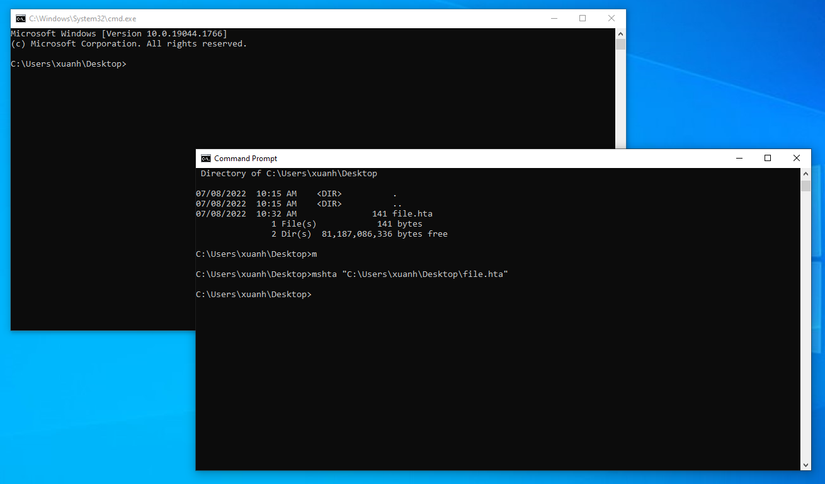This screenshot has height=484, width=825.
Task: Click the Command Prompt window system icon
Action: [x=206, y=158]
